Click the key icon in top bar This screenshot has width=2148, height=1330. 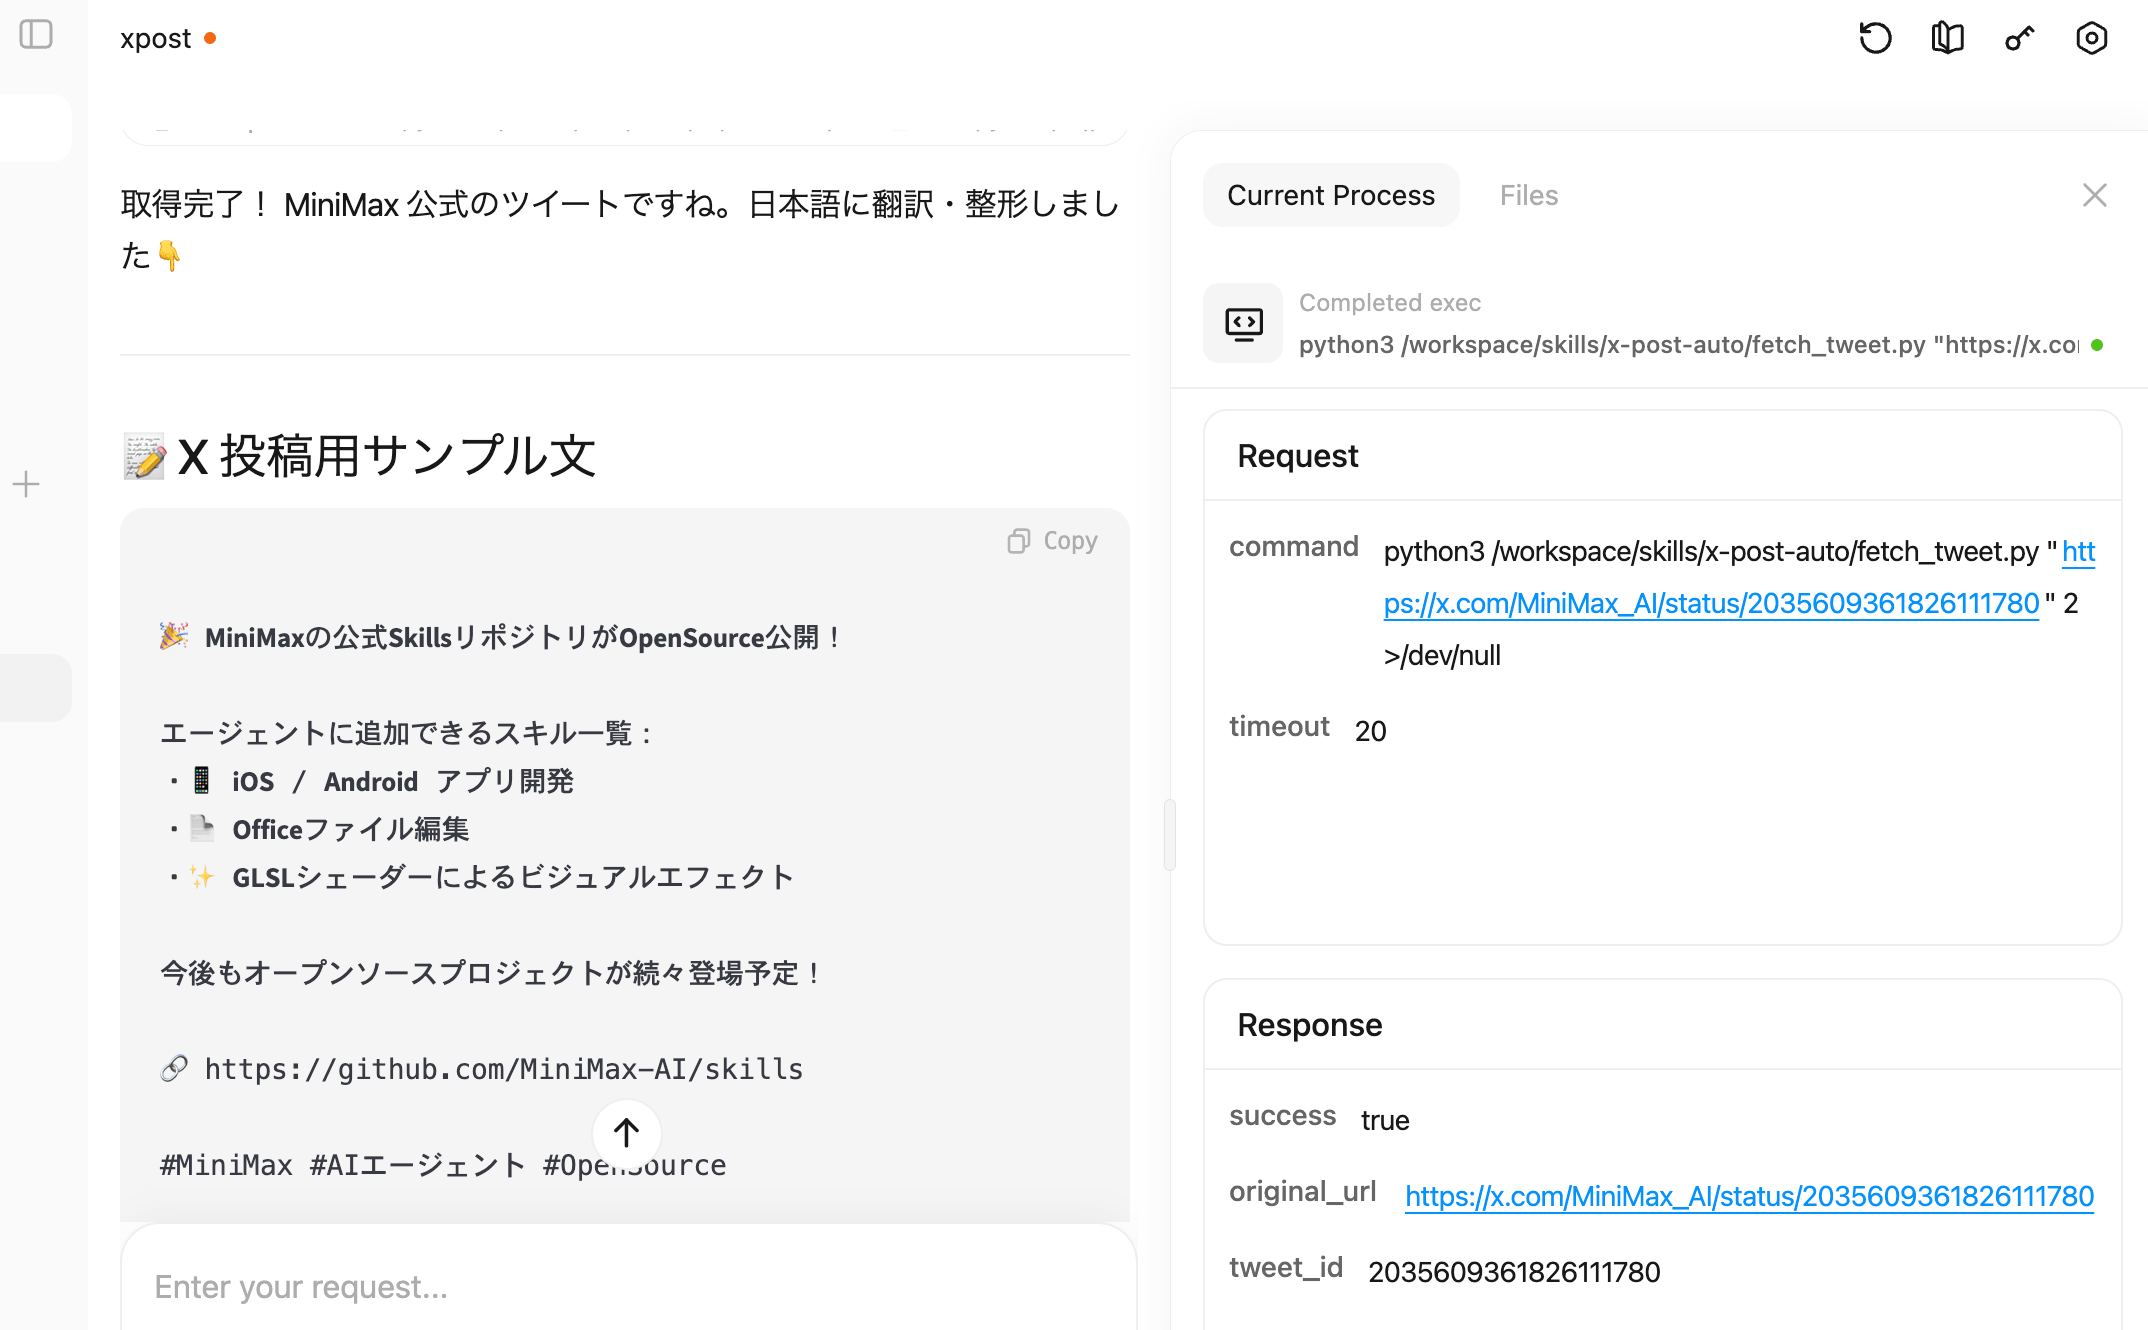(x=2019, y=39)
